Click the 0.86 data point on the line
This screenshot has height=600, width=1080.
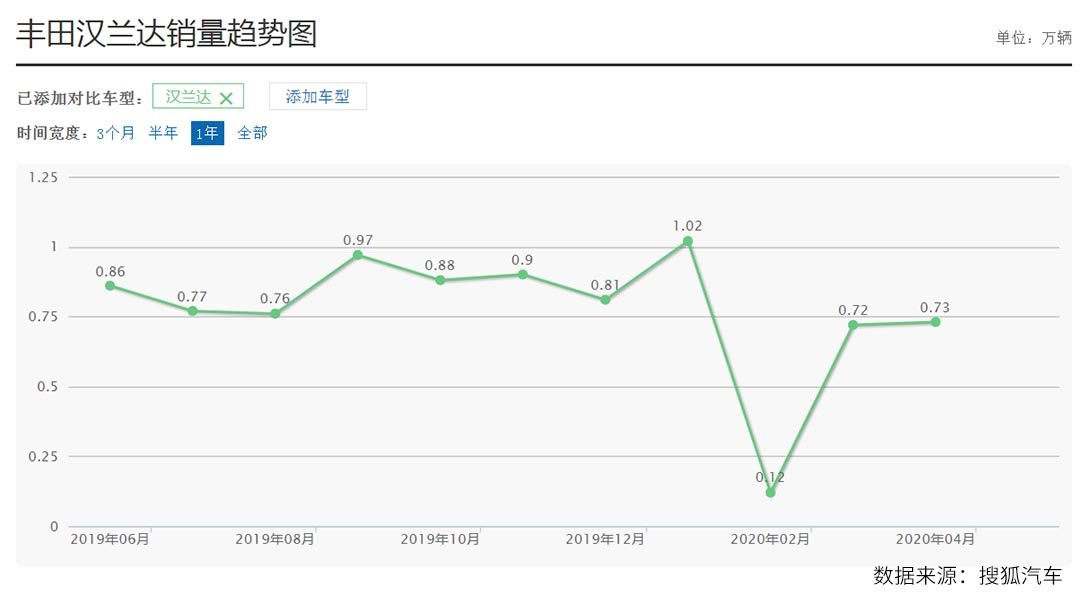coord(110,286)
